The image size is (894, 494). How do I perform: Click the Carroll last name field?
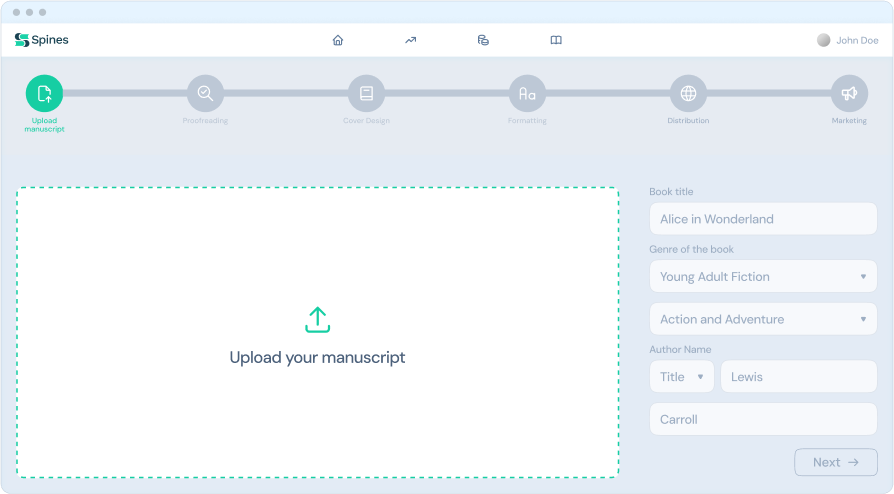(x=763, y=420)
